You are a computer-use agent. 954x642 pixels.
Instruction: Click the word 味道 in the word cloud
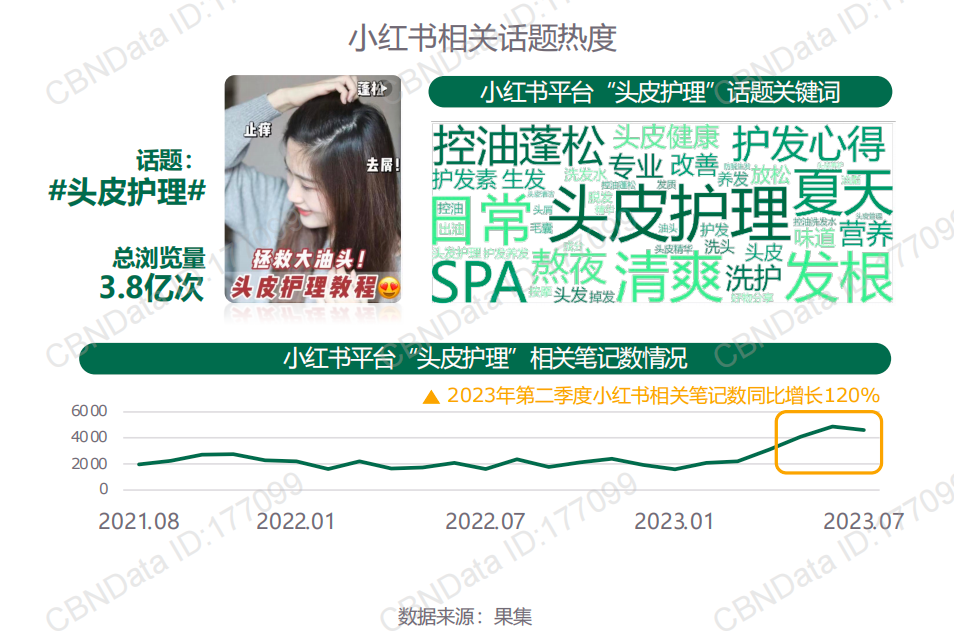click(x=814, y=238)
